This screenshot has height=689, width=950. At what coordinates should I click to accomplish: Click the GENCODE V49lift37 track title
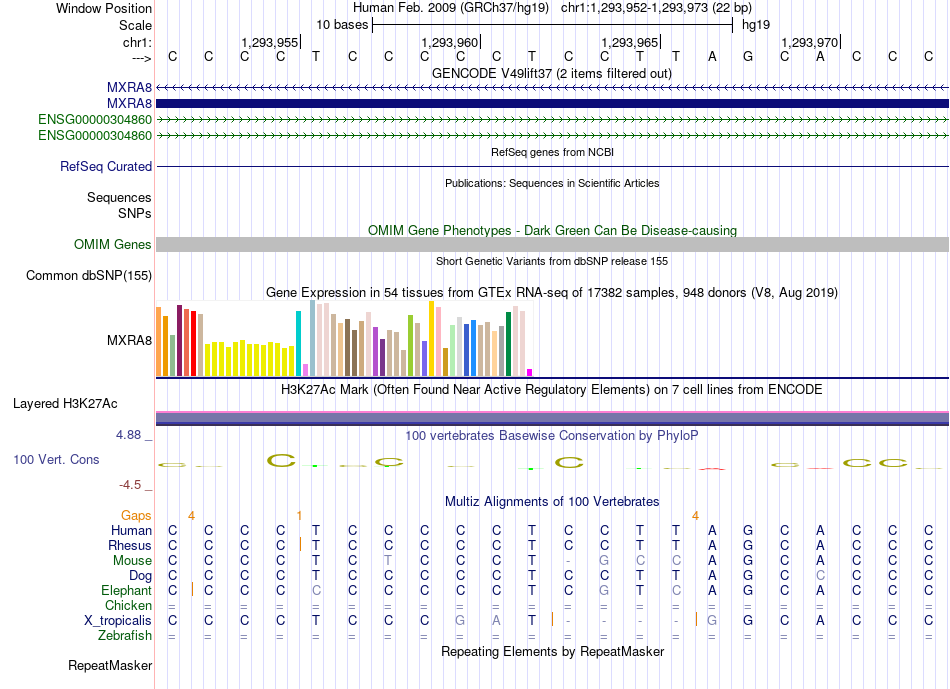pyautogui.click(x=552, y=73)
